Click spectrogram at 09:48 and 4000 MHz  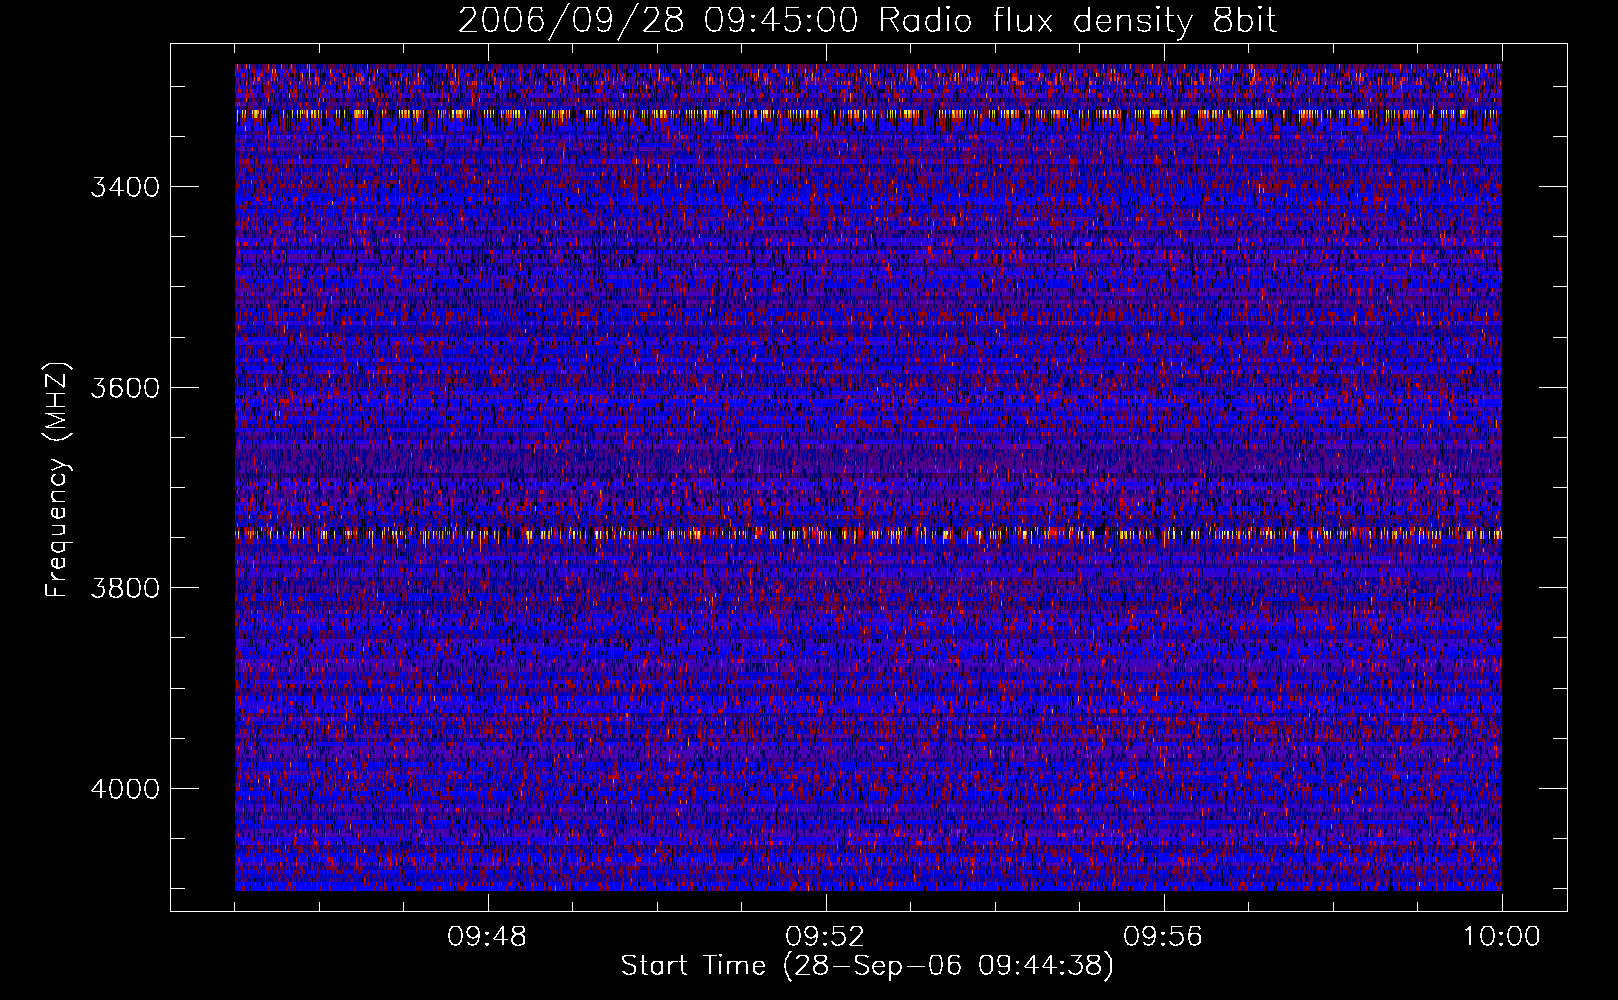(487, 788)
